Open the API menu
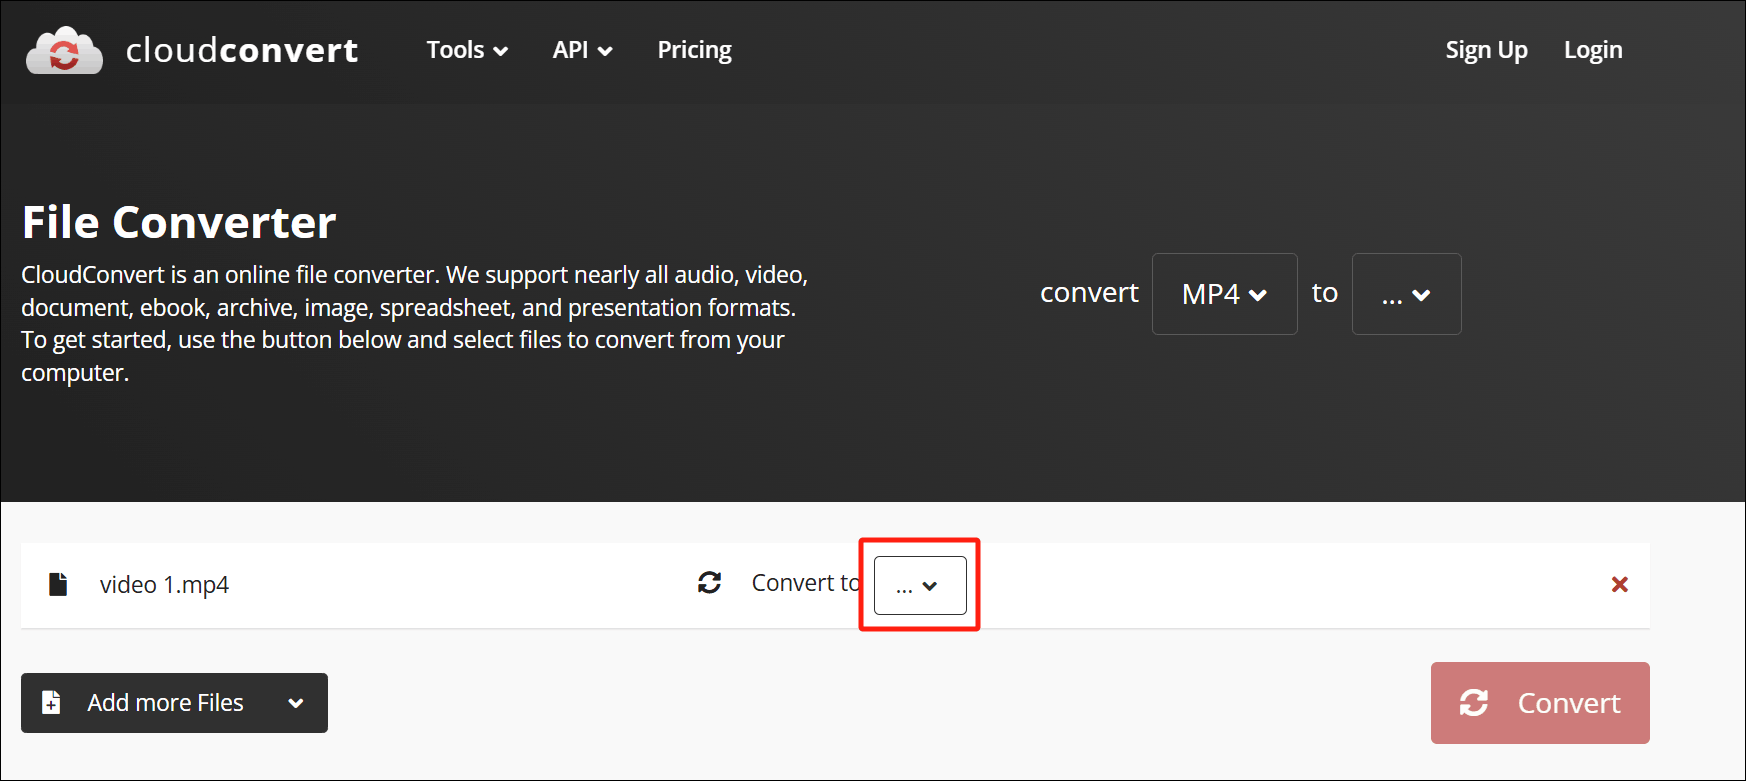The image size is (1746, 781). (582, 50)
